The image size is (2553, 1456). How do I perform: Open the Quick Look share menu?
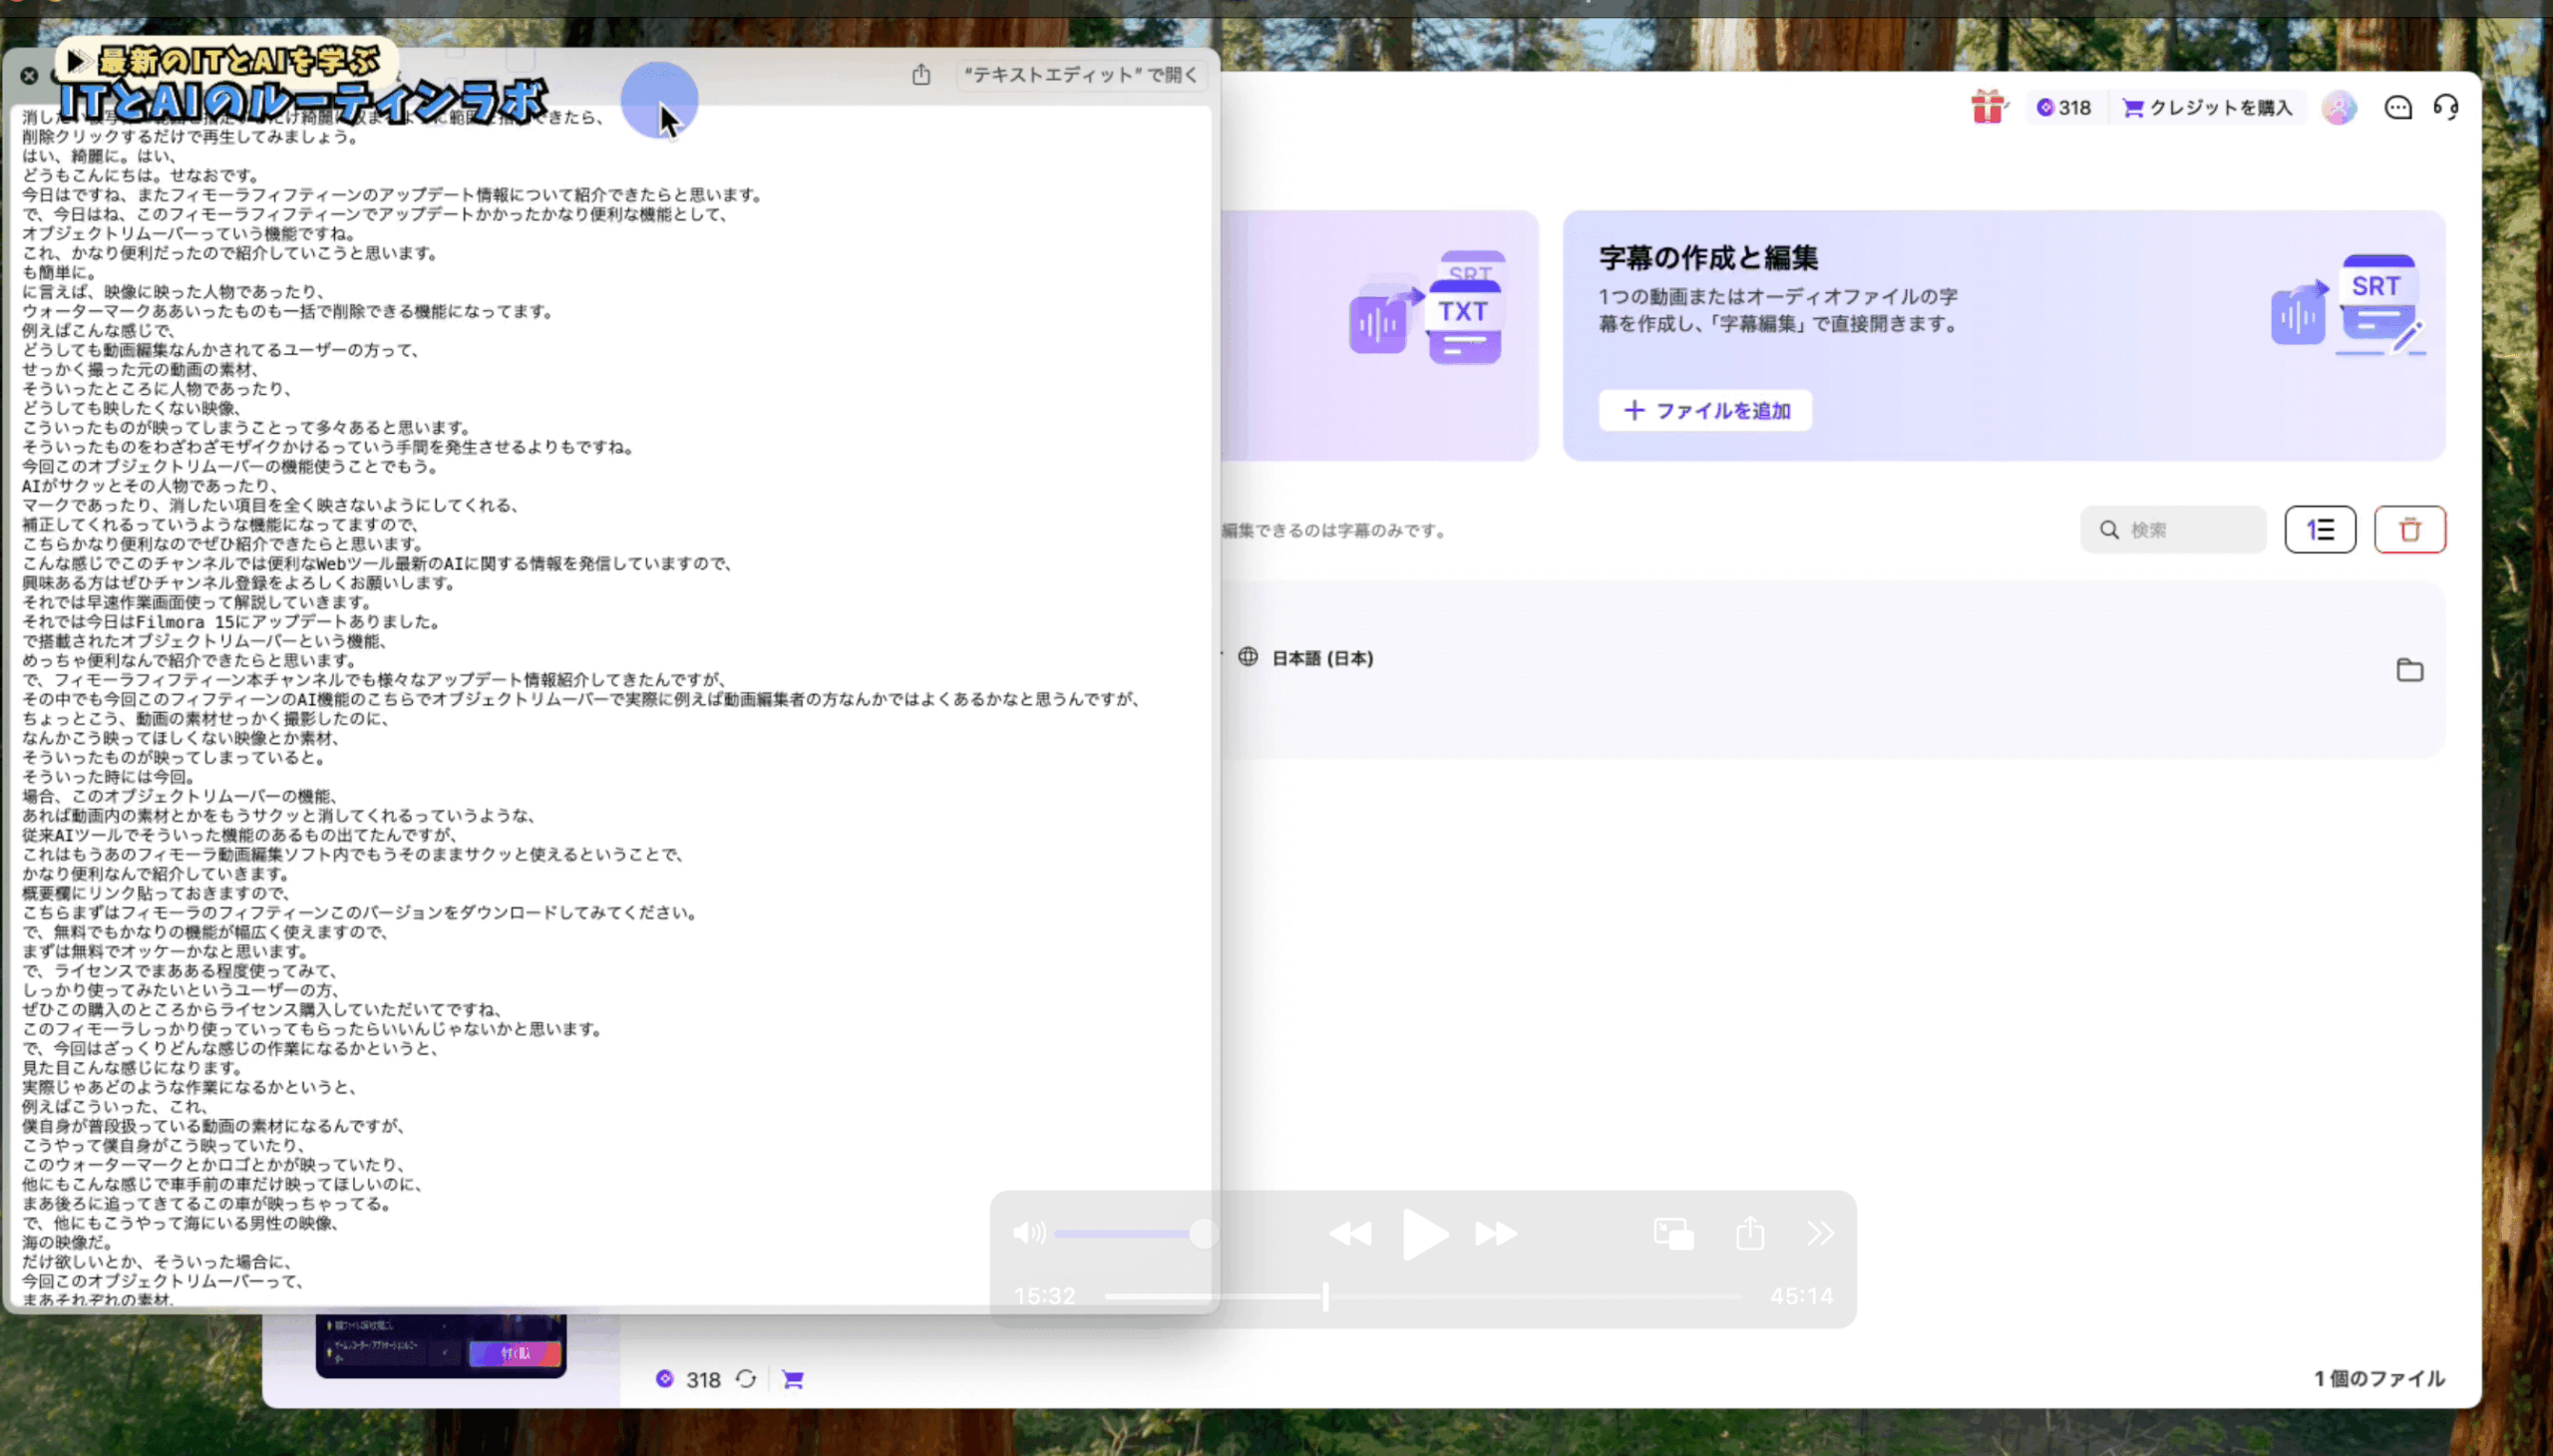click(x=920, y=75)
